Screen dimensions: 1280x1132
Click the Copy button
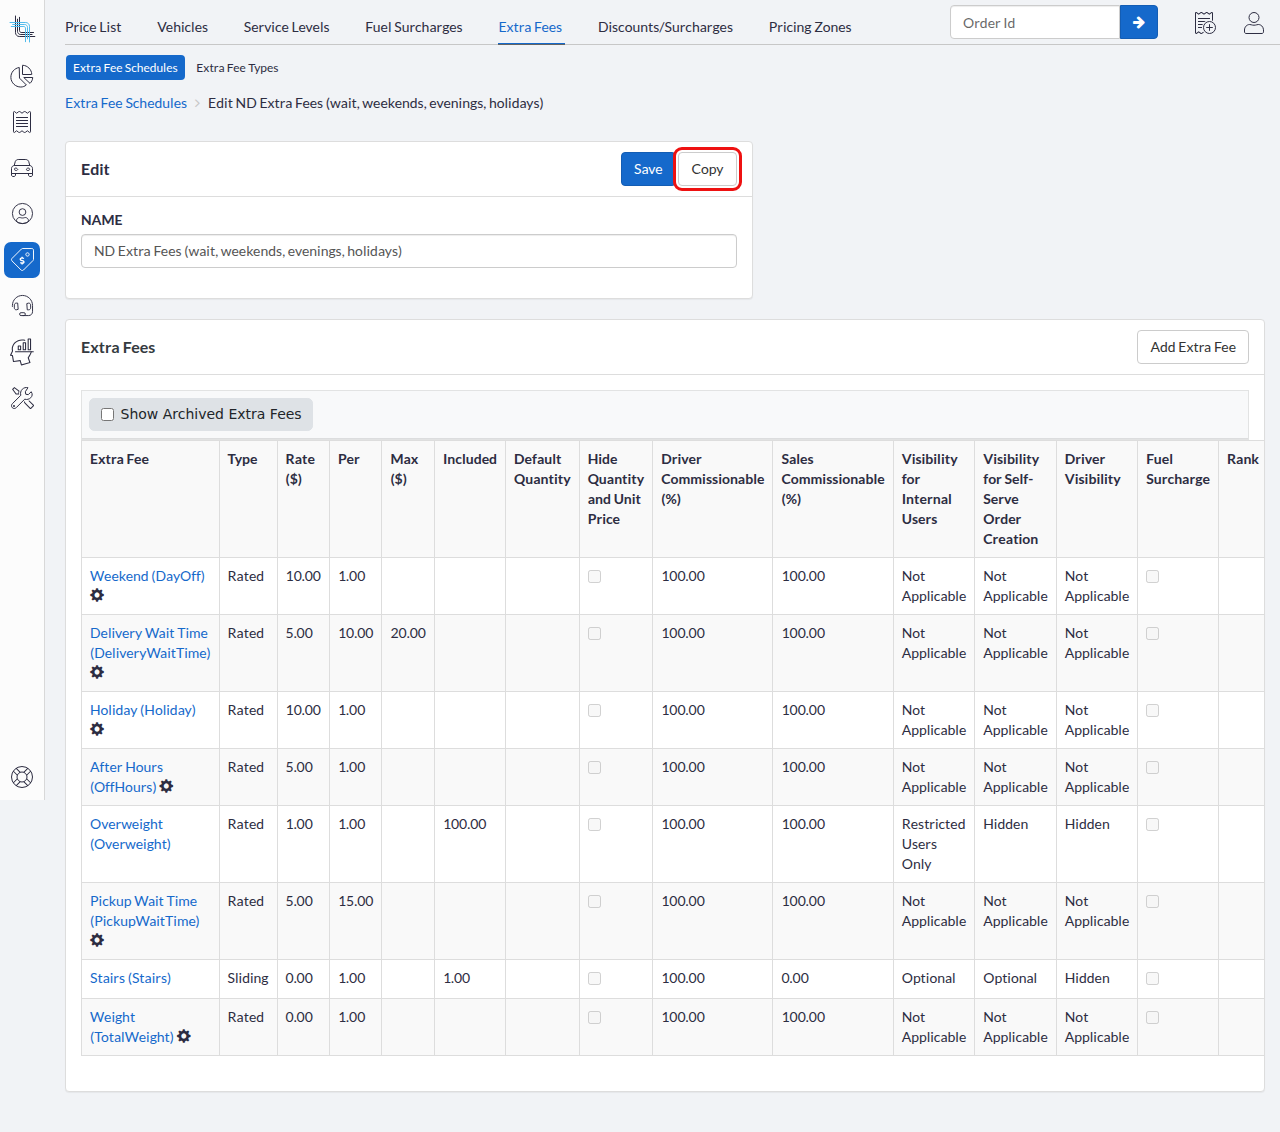click(707, 169)
